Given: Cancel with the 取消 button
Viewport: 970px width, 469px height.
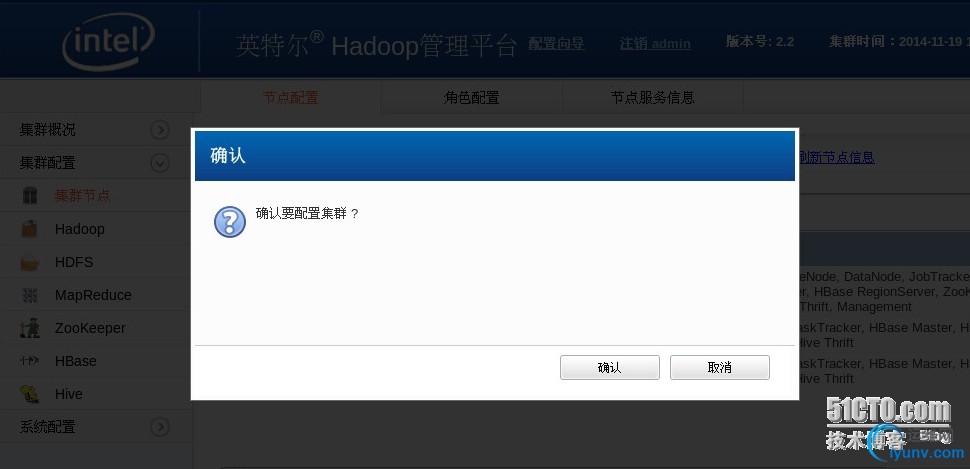Looking at the screenshot, I should click(x=720, y=368).
